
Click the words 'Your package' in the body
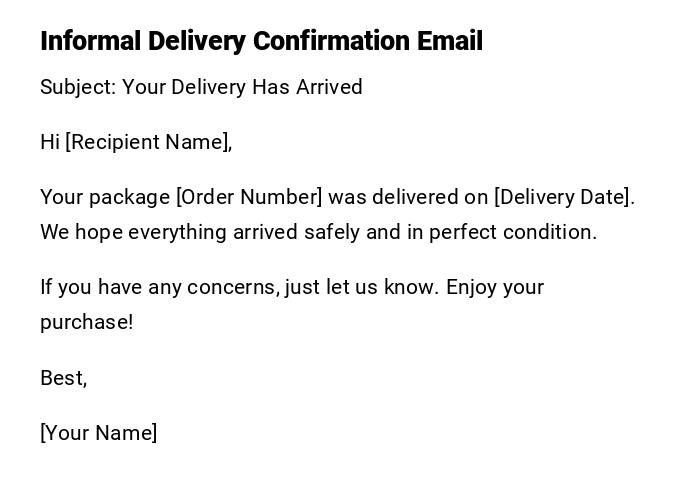tap(105, 197)
